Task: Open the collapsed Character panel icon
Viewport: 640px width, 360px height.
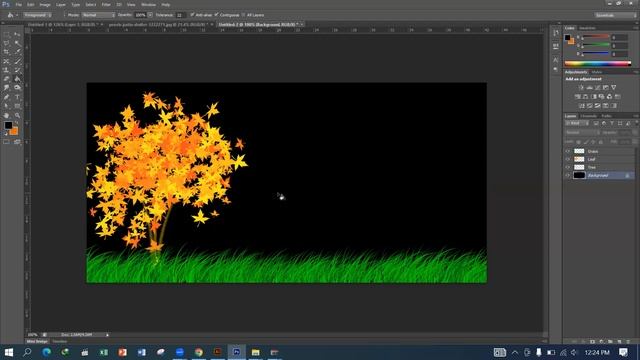Action: 556,60
